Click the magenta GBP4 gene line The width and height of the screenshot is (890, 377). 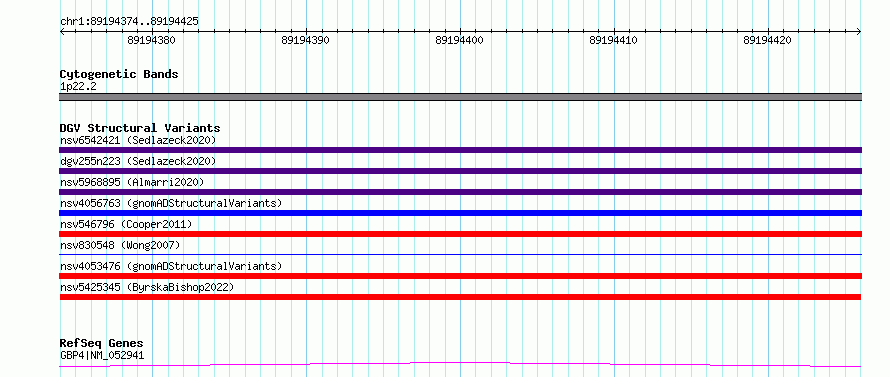point(460,364)
